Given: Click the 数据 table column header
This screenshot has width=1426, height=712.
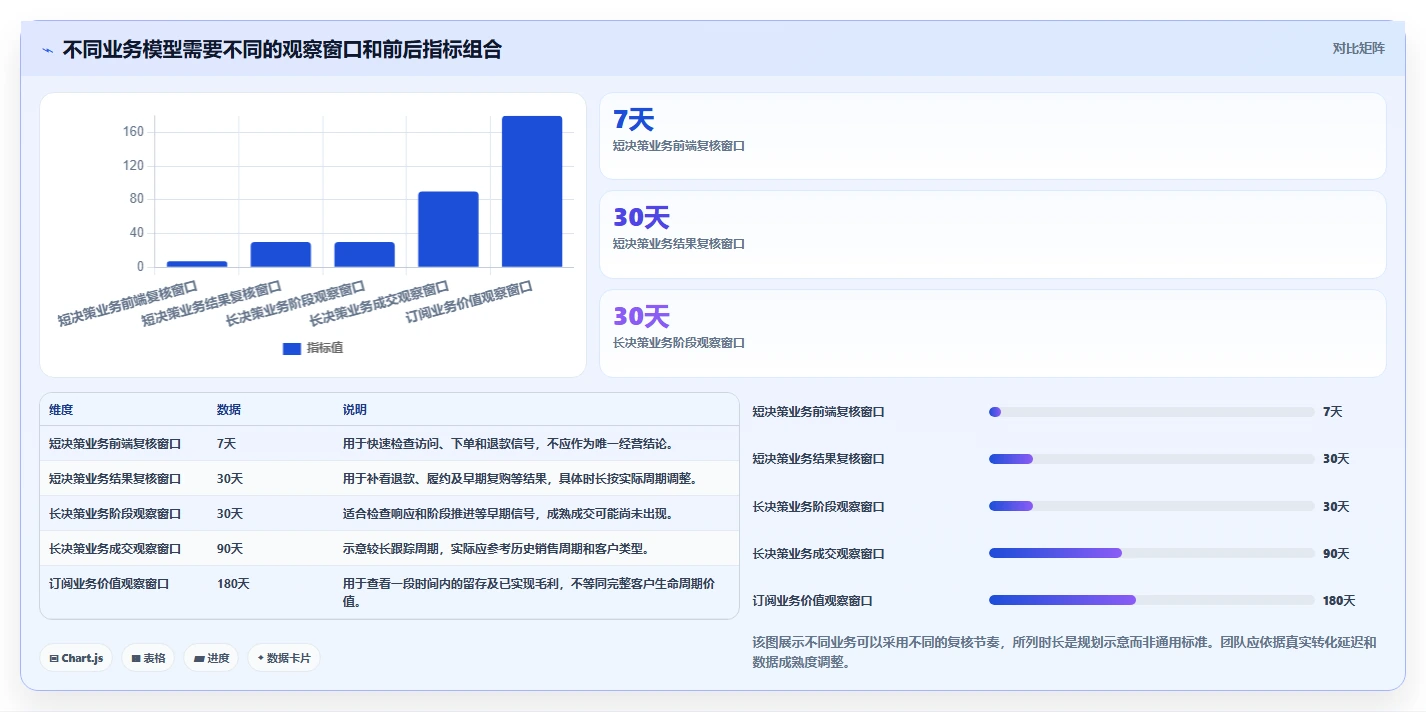Looking at the screenshot, I should tap(228, 410).
